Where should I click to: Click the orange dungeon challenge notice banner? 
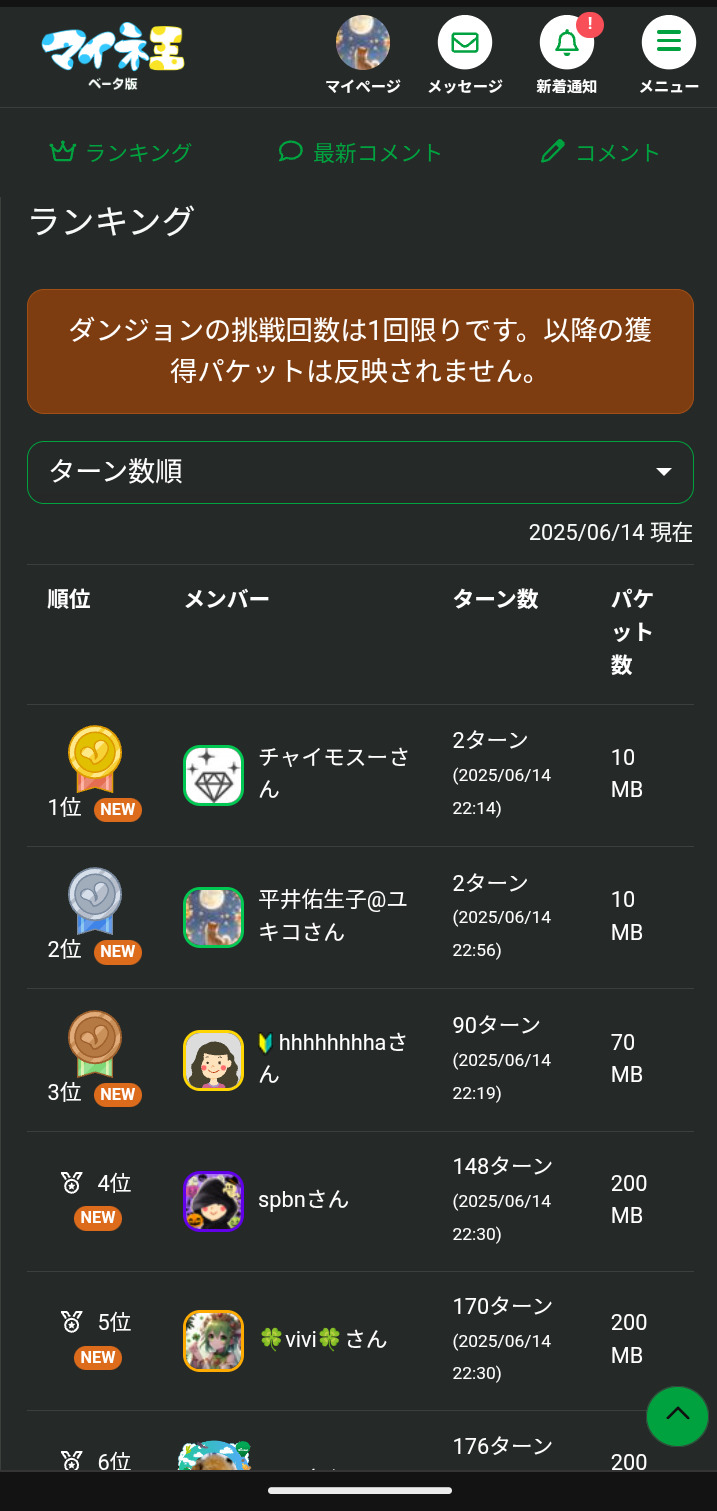(360, 351)
